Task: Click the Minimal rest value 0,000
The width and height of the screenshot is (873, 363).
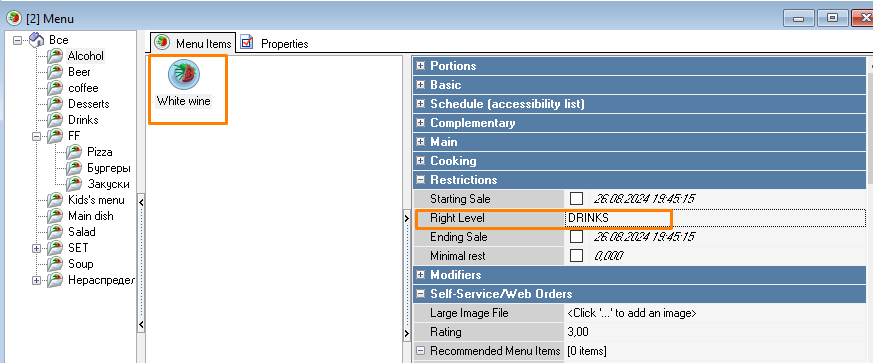Action: click(x=609, y=256)
